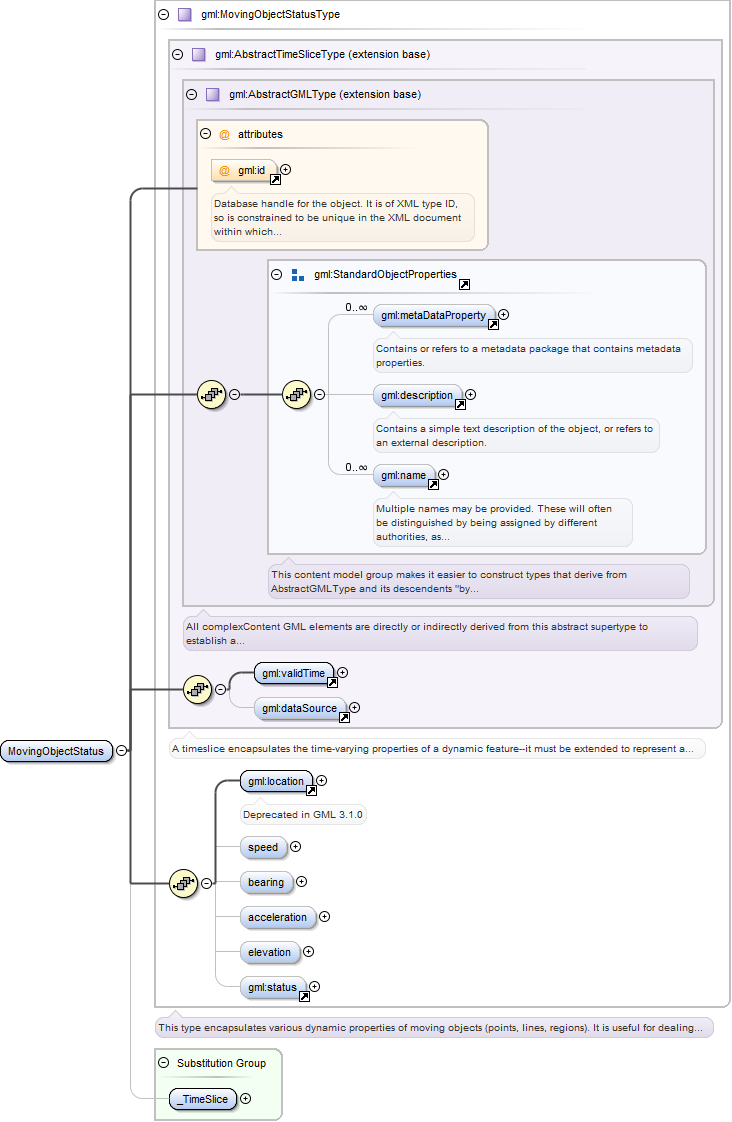Select the gml:dataSource element
This screenshot has height=1122, width=732.
(x=299, y=708)
